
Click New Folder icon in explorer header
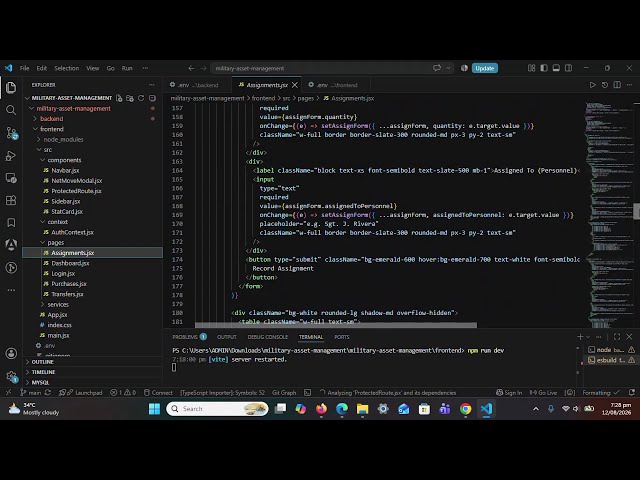coord(130,98)
